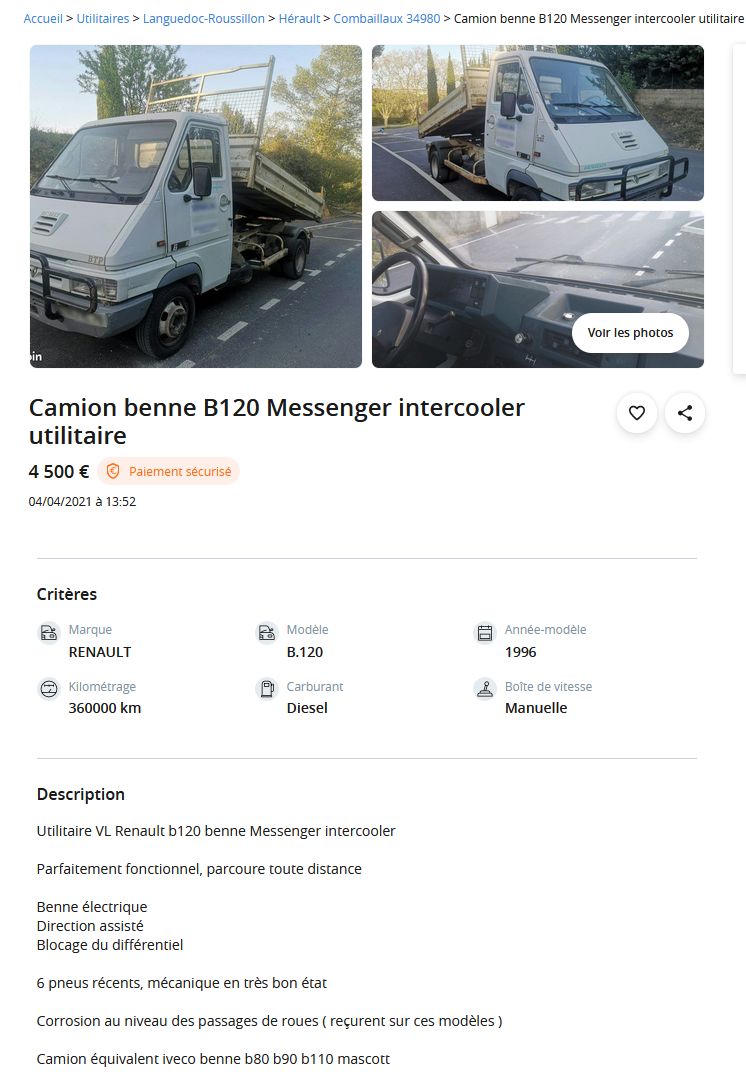Image resolution: width=746 pixels, height=1072 pixels.
Task: Click the secure payment shield icon
Action: (x=113, y=471)
